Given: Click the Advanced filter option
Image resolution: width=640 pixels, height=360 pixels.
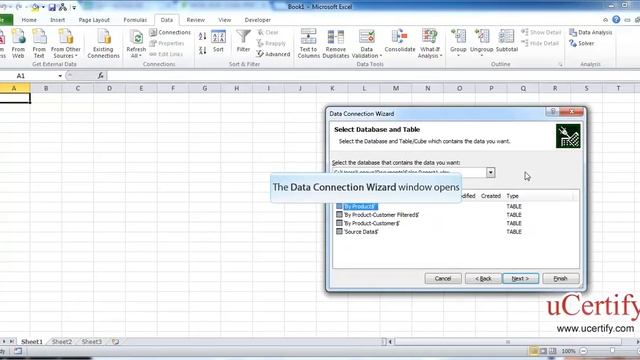Looking at the screenshot, I should [273, 54].
